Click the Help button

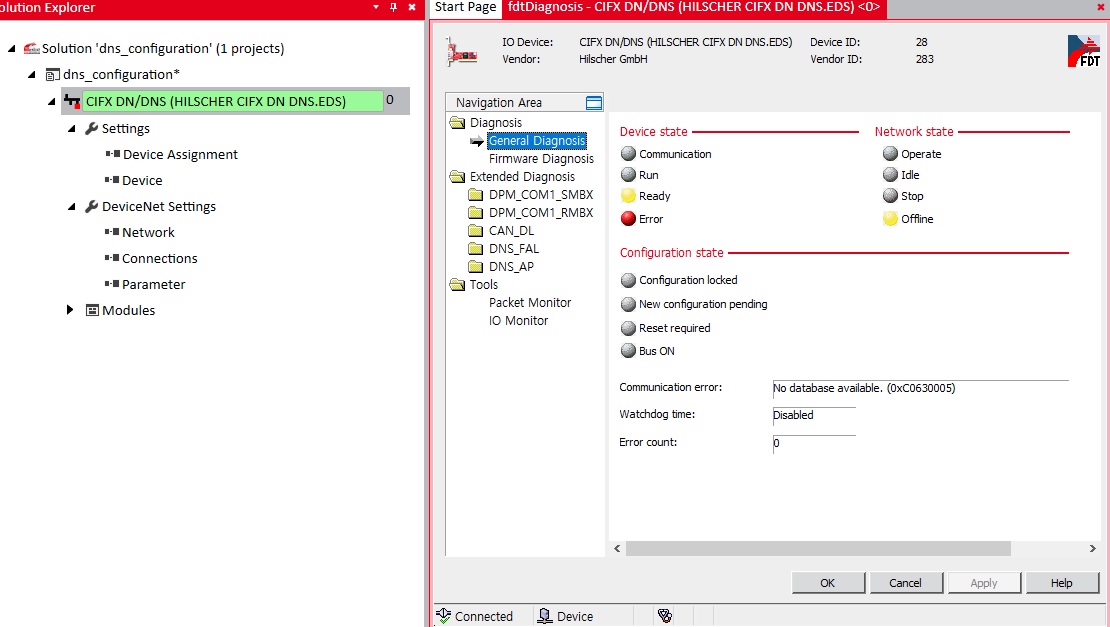(1061, 582)
